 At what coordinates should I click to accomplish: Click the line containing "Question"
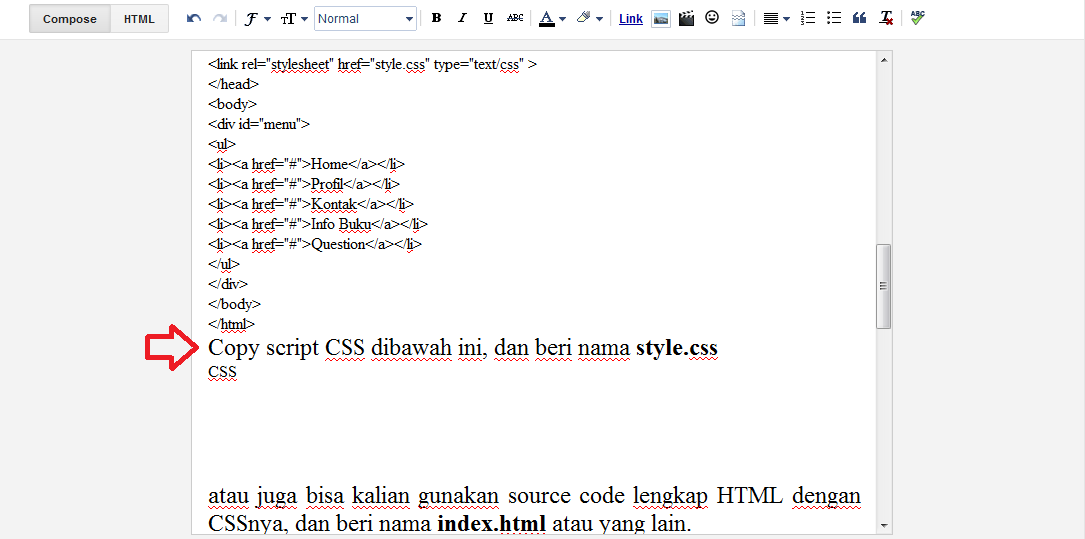point(315,244)
